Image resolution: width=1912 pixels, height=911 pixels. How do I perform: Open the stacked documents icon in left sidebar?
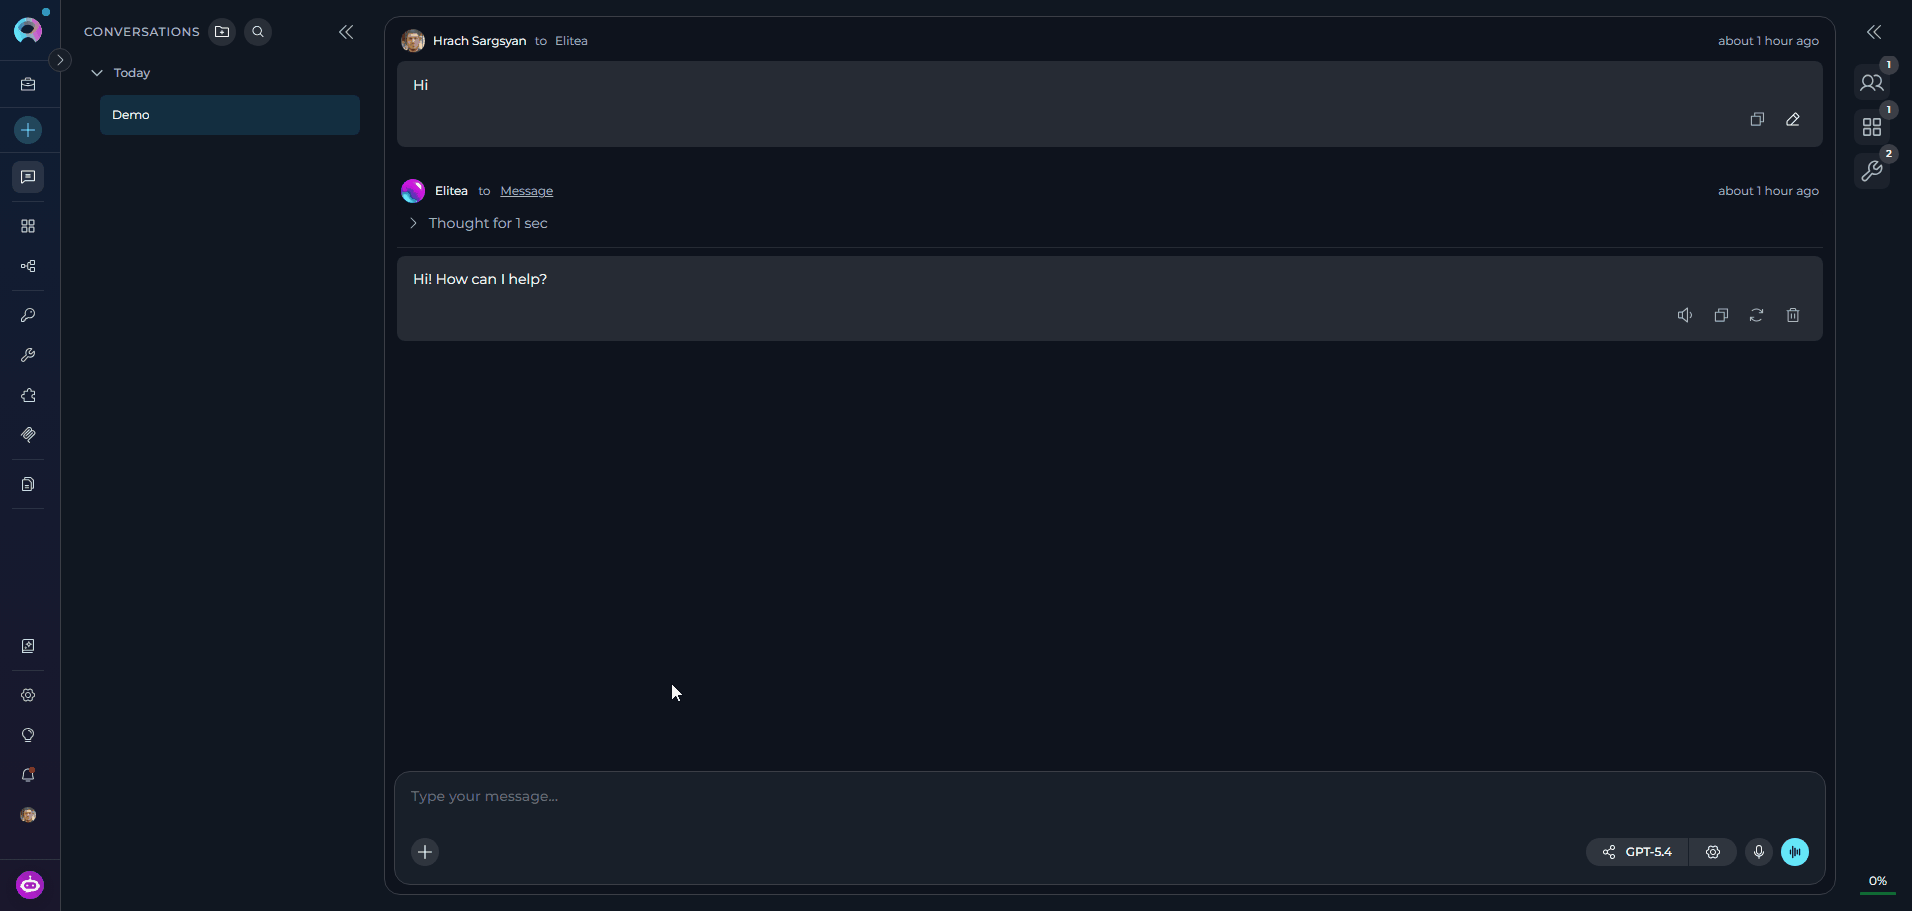click(x=28, y=484)
